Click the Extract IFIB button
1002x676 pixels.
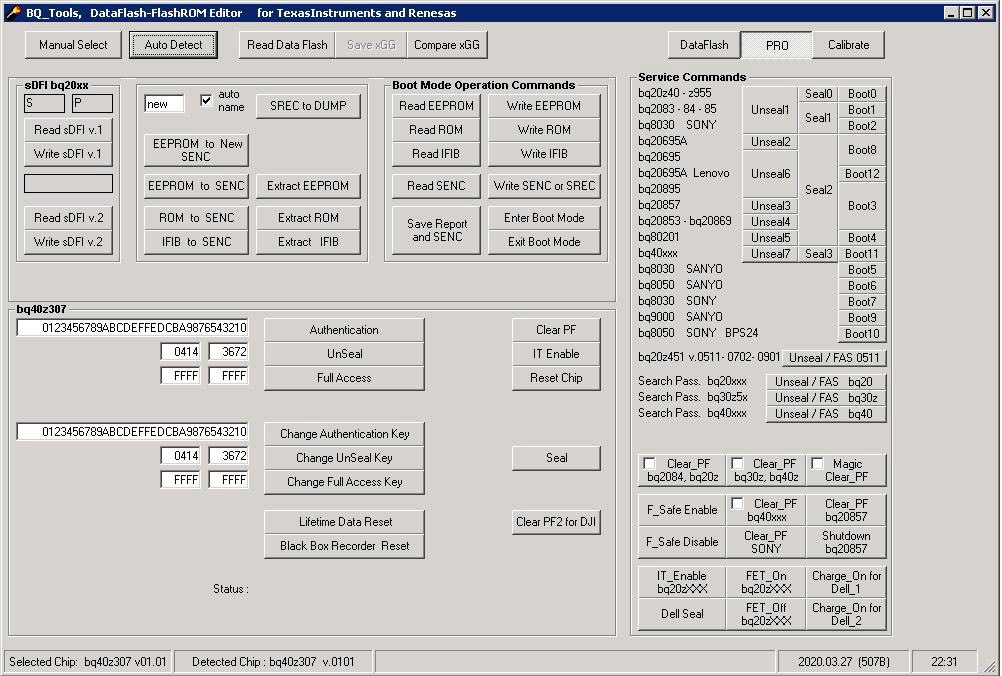(308, 242)
